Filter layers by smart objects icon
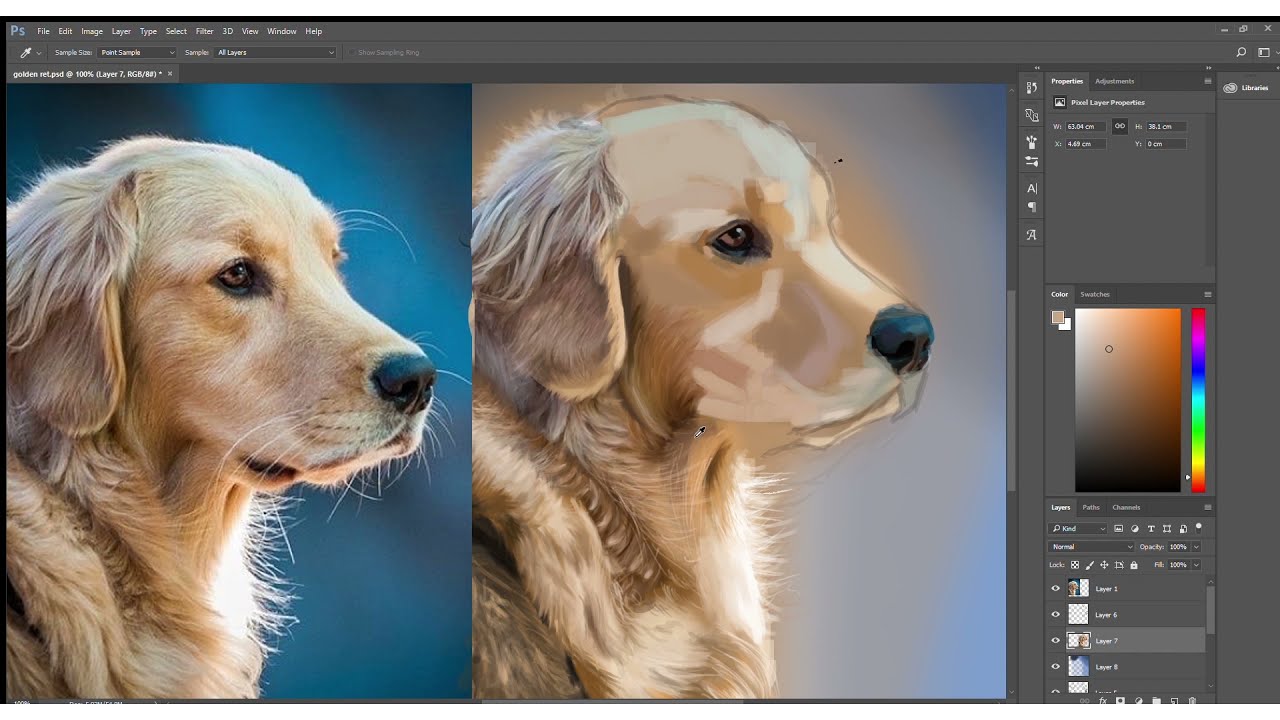 (x=1183, y=528)
